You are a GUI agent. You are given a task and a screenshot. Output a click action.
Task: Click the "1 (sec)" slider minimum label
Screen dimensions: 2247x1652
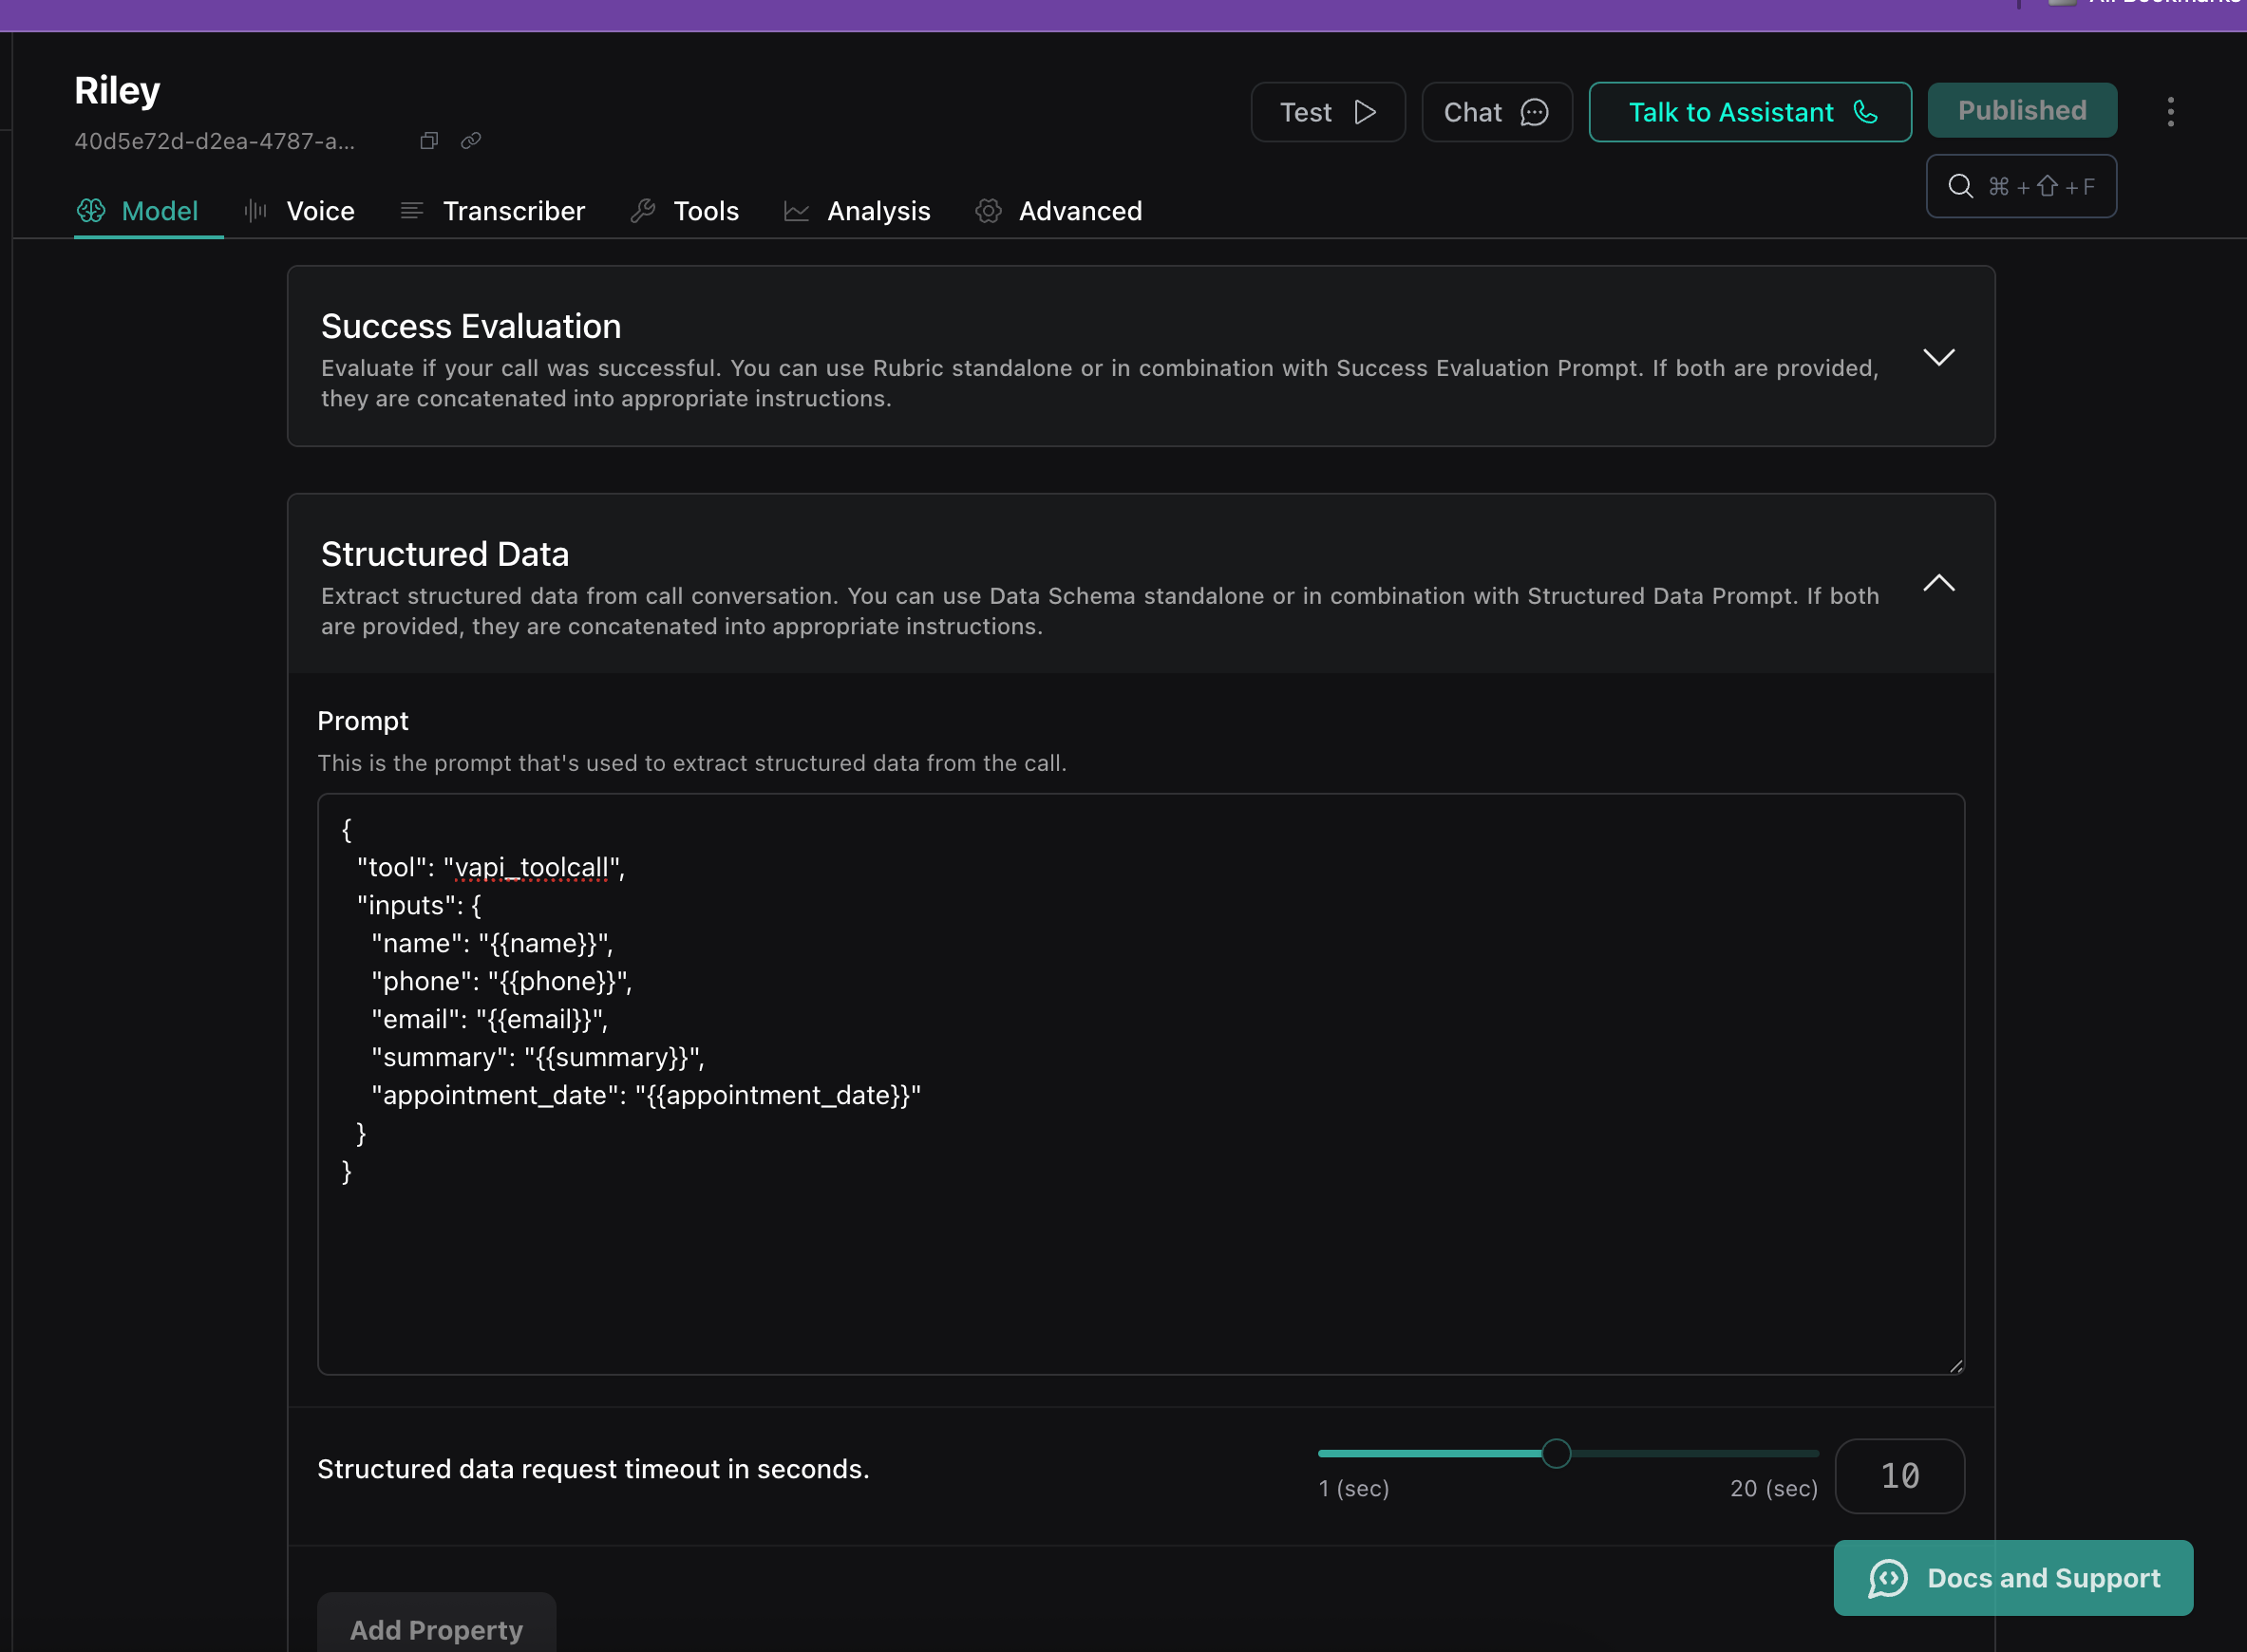pyautogui.click(x=1354, y=1488)
